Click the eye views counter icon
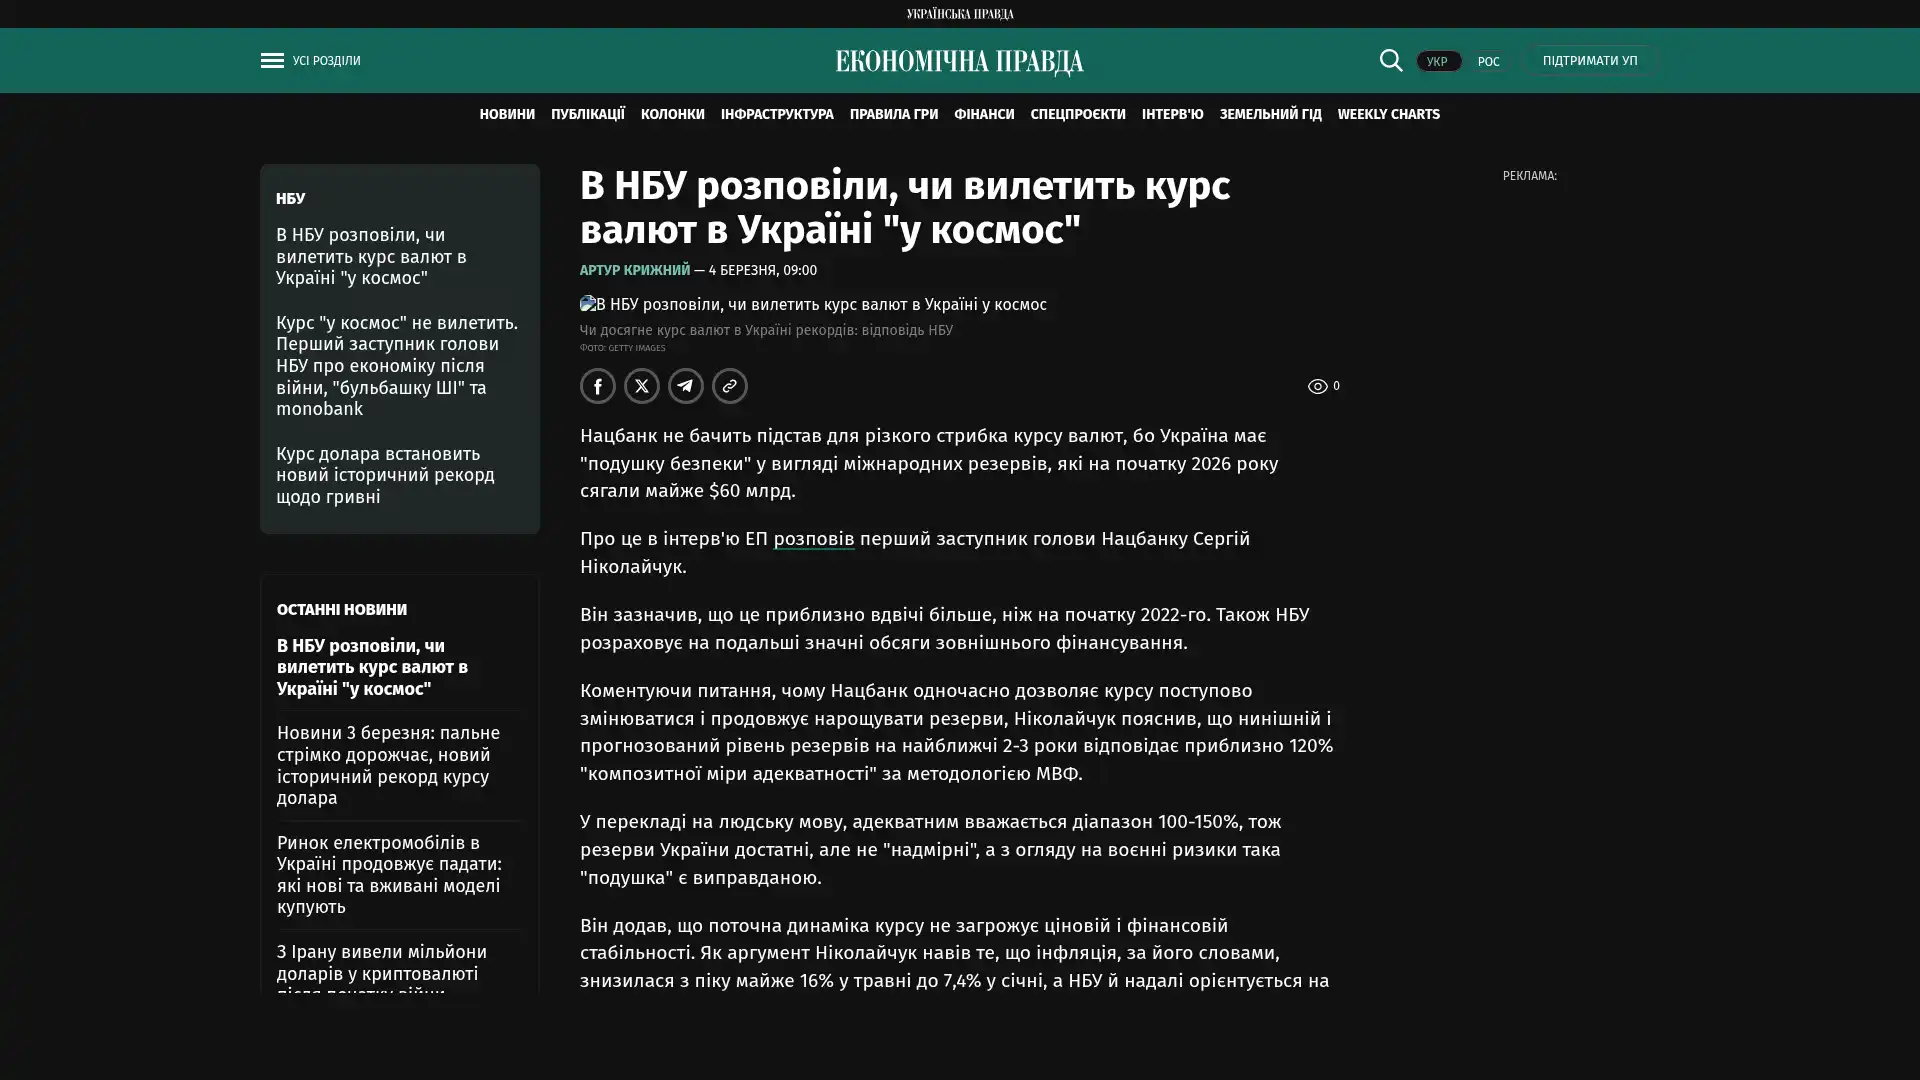 1317,386
